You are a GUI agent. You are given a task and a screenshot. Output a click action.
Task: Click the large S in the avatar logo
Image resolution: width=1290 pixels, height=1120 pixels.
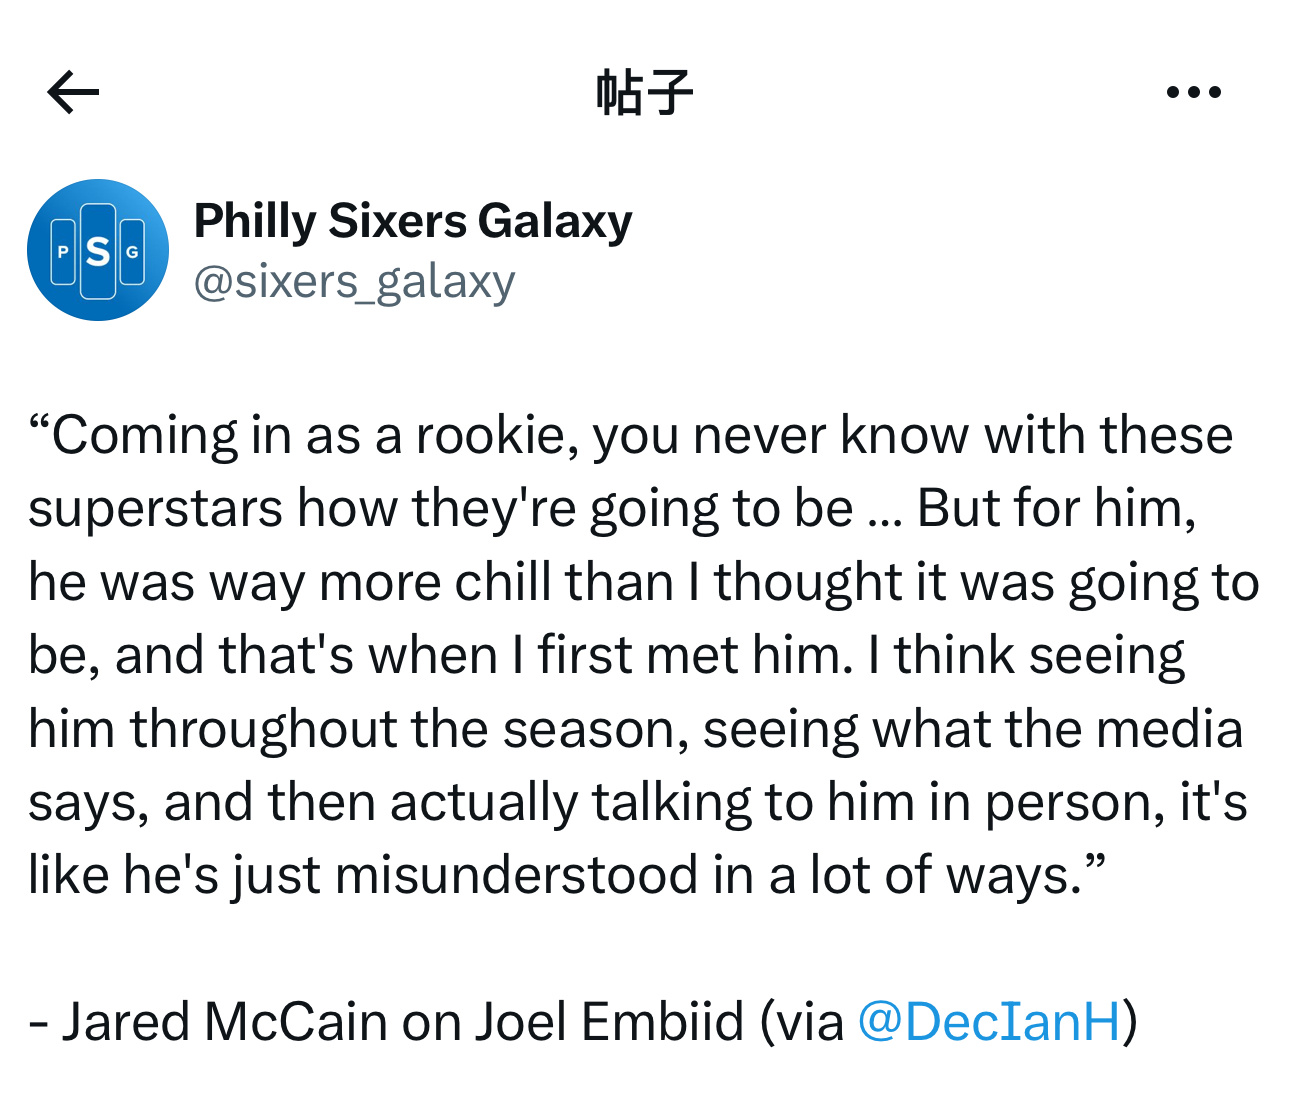coord(98,252)
